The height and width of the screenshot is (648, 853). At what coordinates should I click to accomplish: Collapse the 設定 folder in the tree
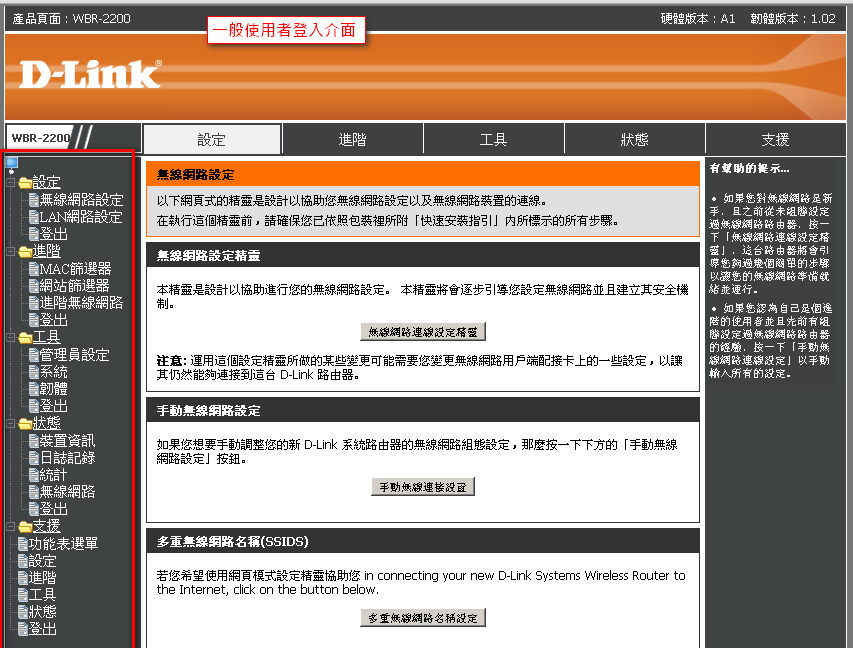pos(10,183)
